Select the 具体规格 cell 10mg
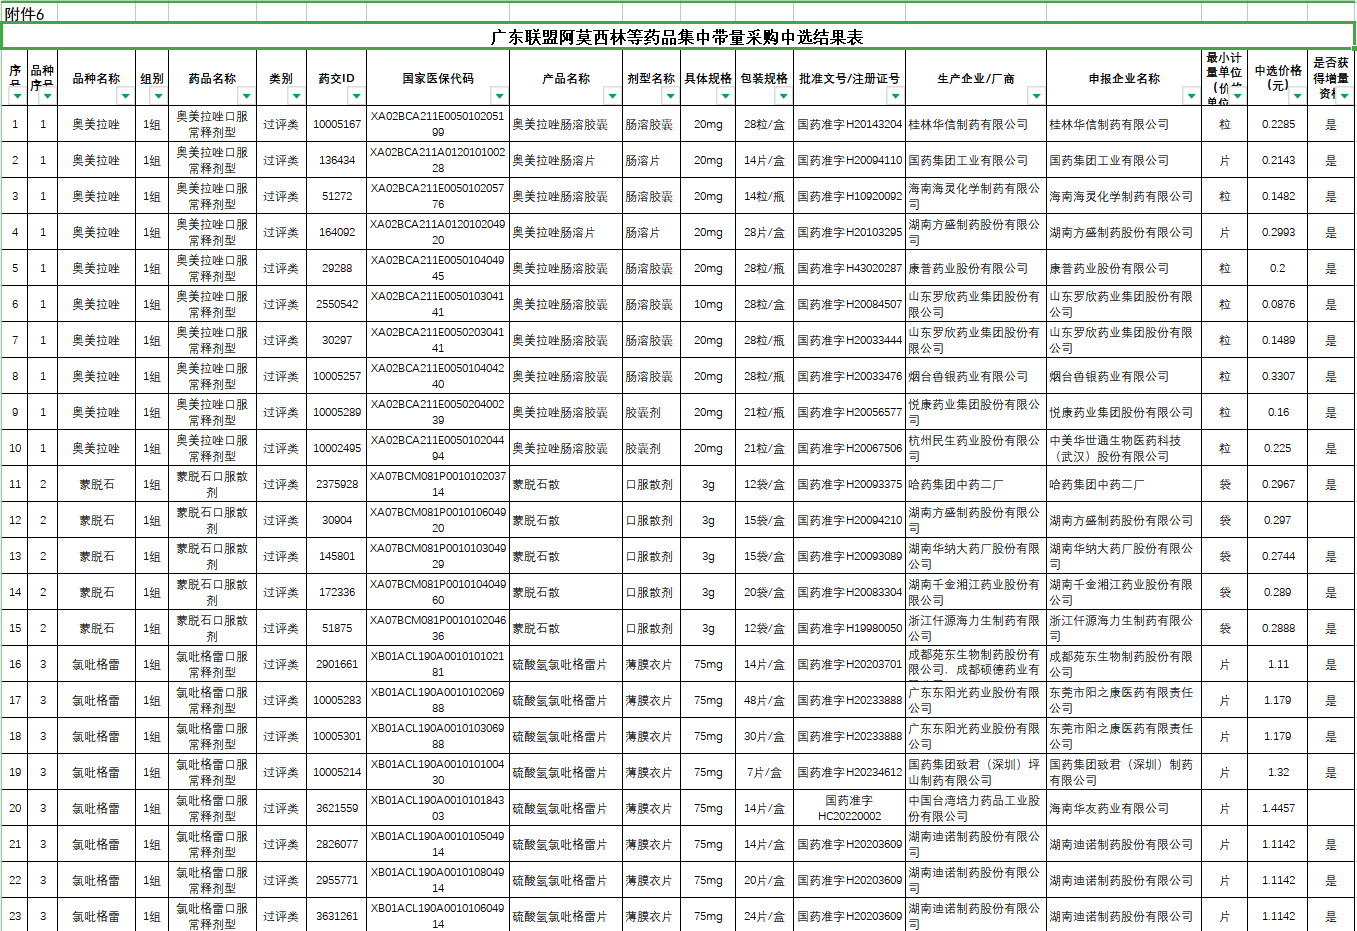This screenshot has width=1357, height=931. [708, 304]
